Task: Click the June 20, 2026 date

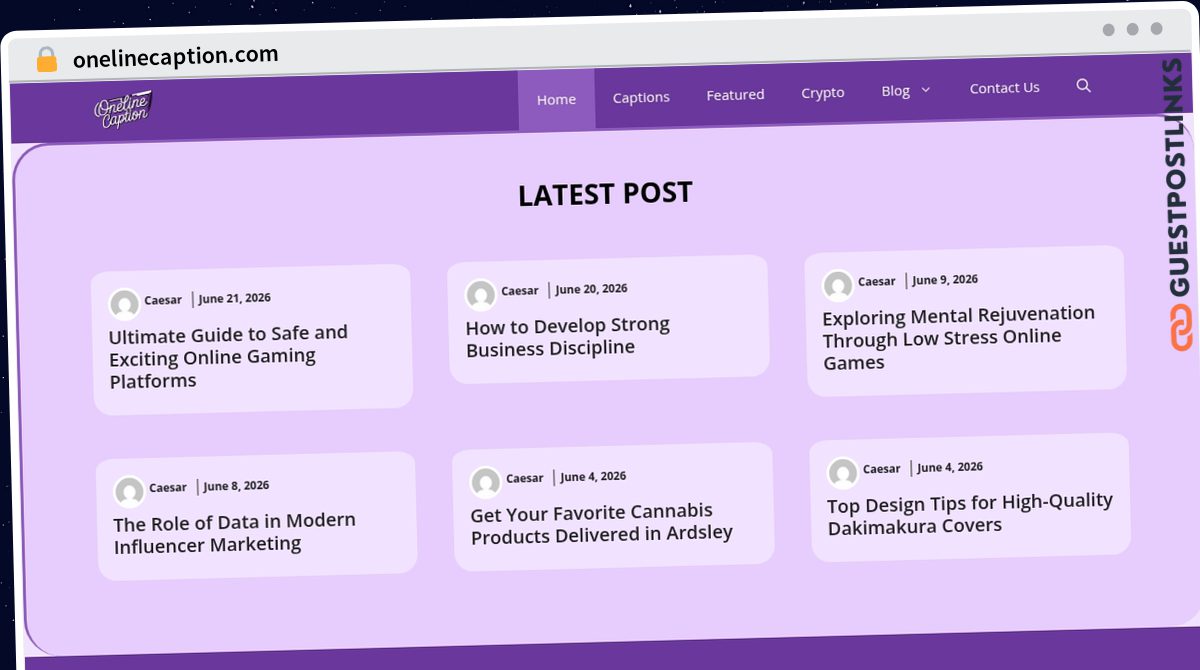Action: (x=592, y=289)
